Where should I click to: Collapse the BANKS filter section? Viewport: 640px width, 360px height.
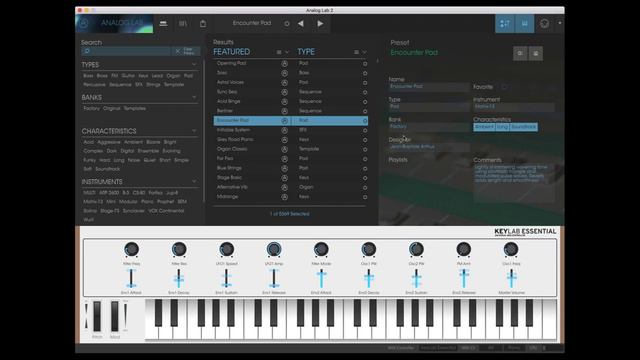194,97
